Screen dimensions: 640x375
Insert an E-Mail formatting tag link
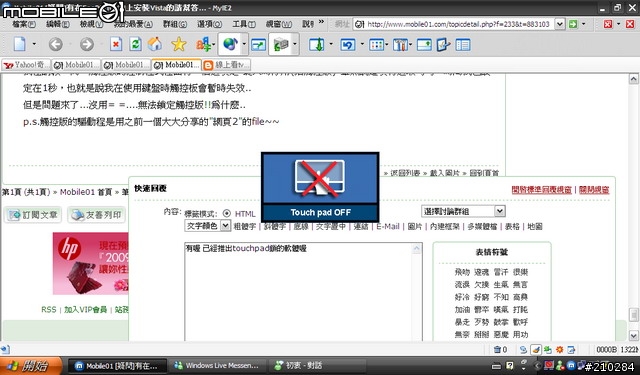point(387,226)
